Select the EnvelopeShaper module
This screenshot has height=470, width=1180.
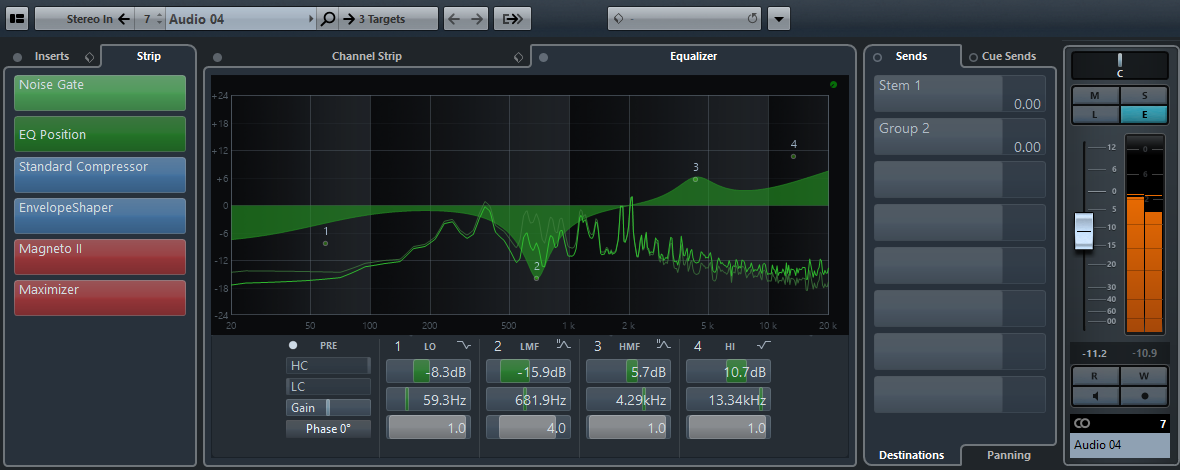pos(100,216)
